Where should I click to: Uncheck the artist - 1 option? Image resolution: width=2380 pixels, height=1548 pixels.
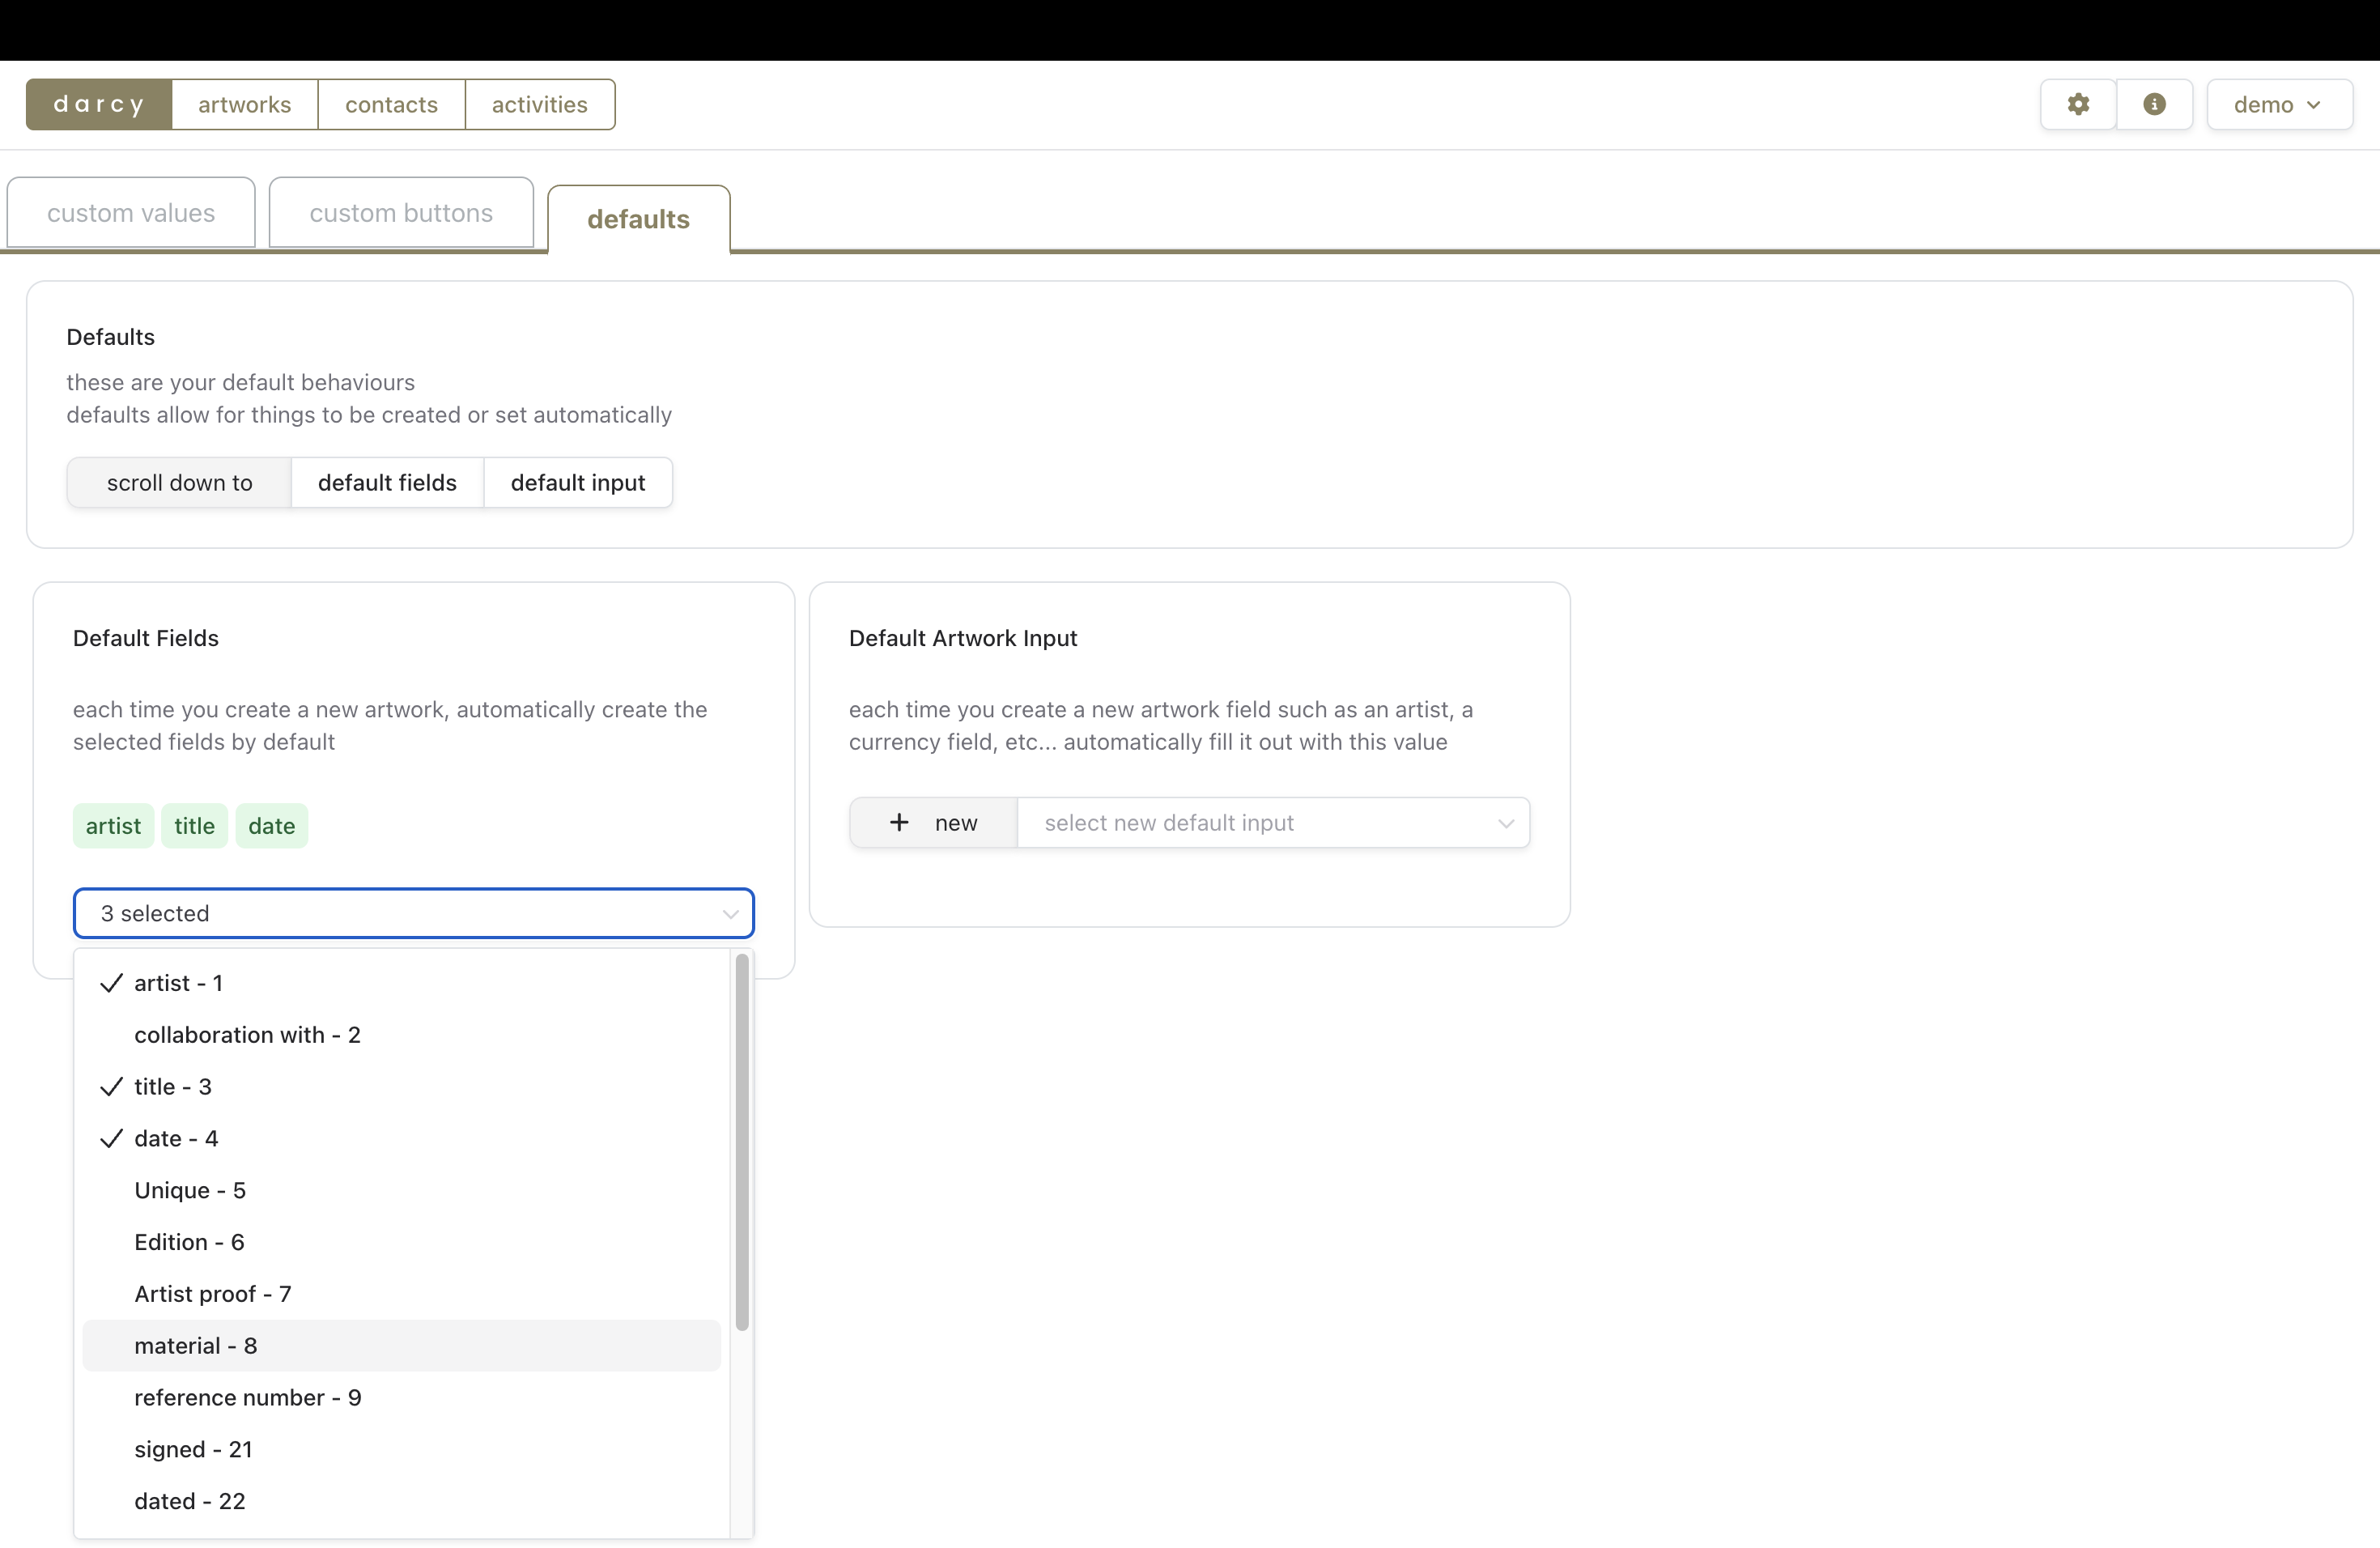(178, 983)
